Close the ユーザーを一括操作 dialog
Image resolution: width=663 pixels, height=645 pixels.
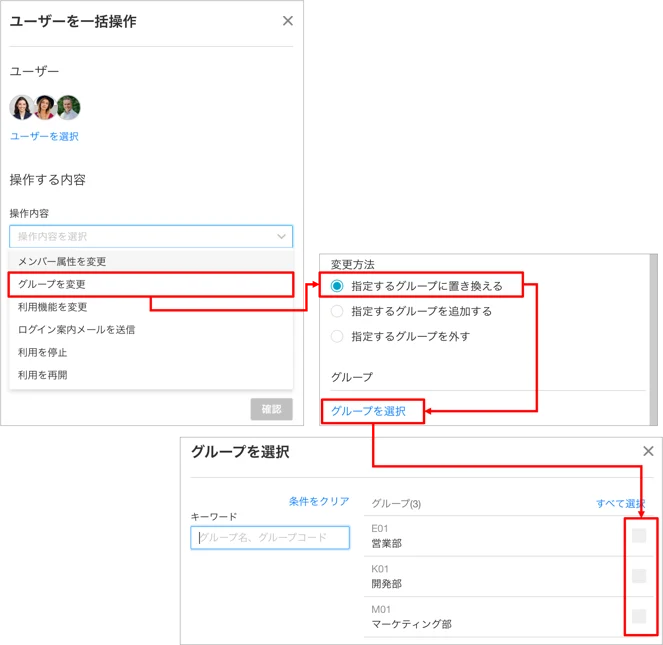[288, 21]
